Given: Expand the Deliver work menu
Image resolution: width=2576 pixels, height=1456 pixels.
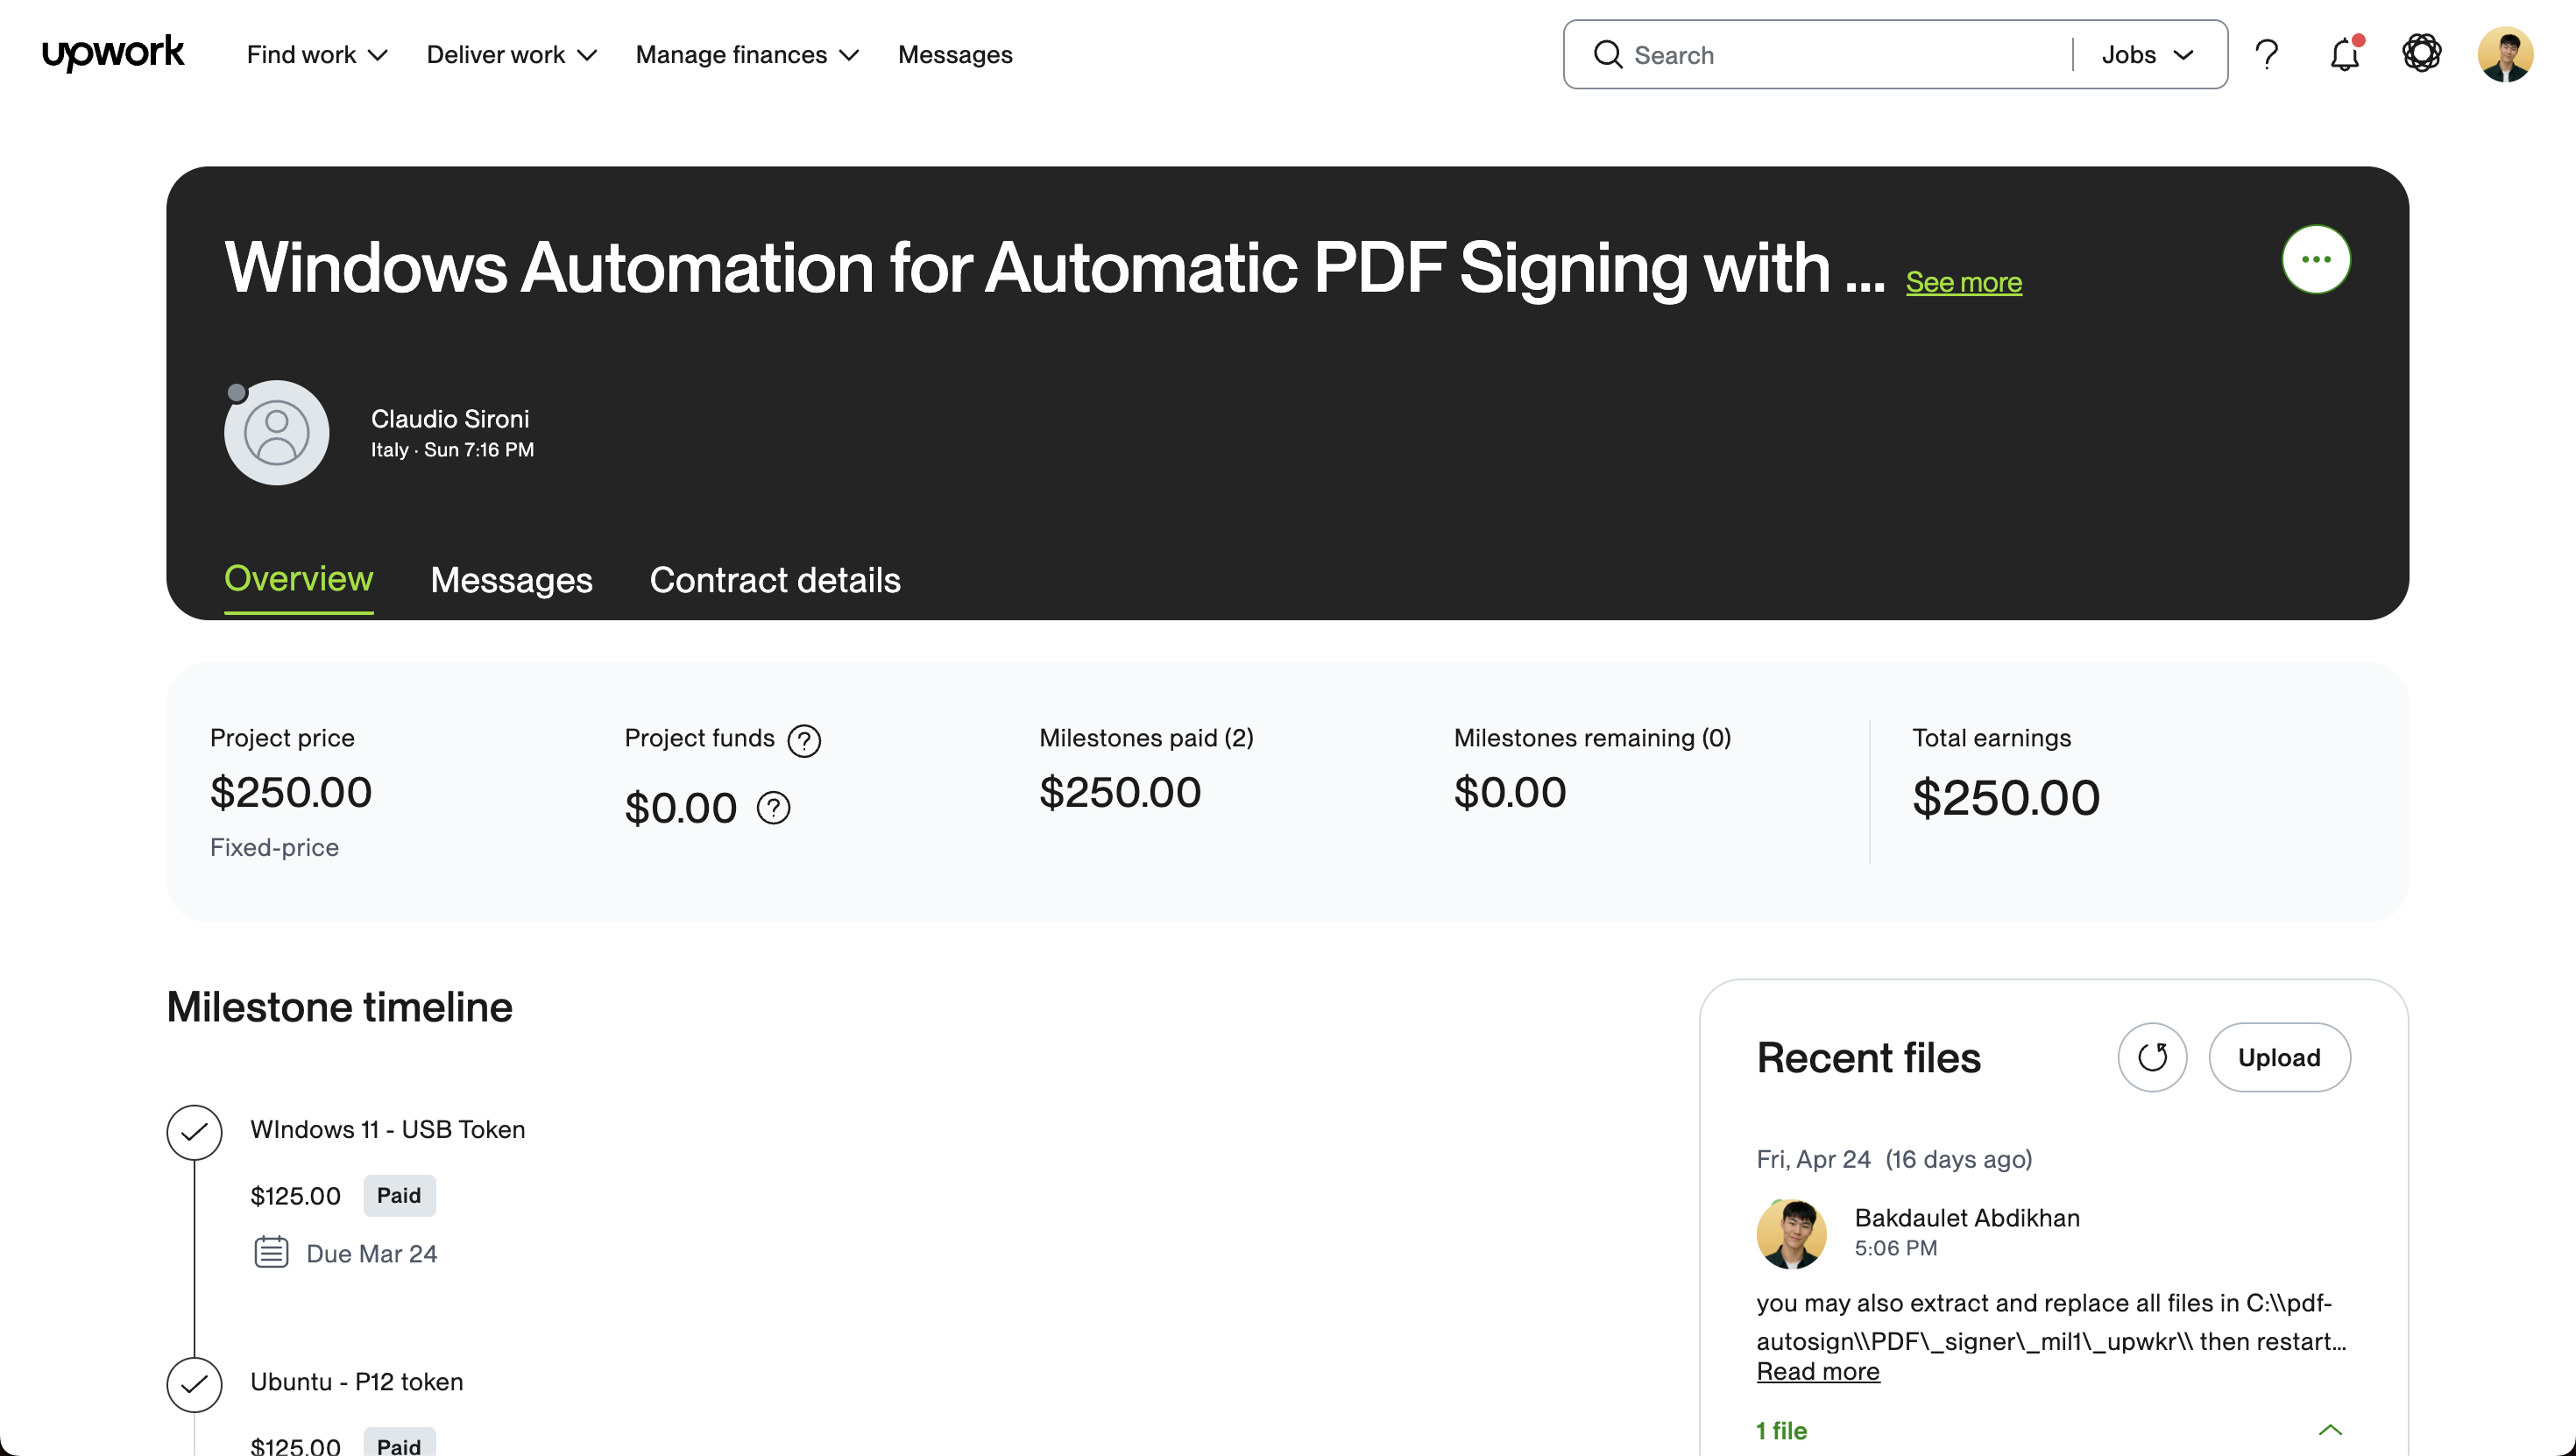Looking at the screenshot, I should (511, 54).
